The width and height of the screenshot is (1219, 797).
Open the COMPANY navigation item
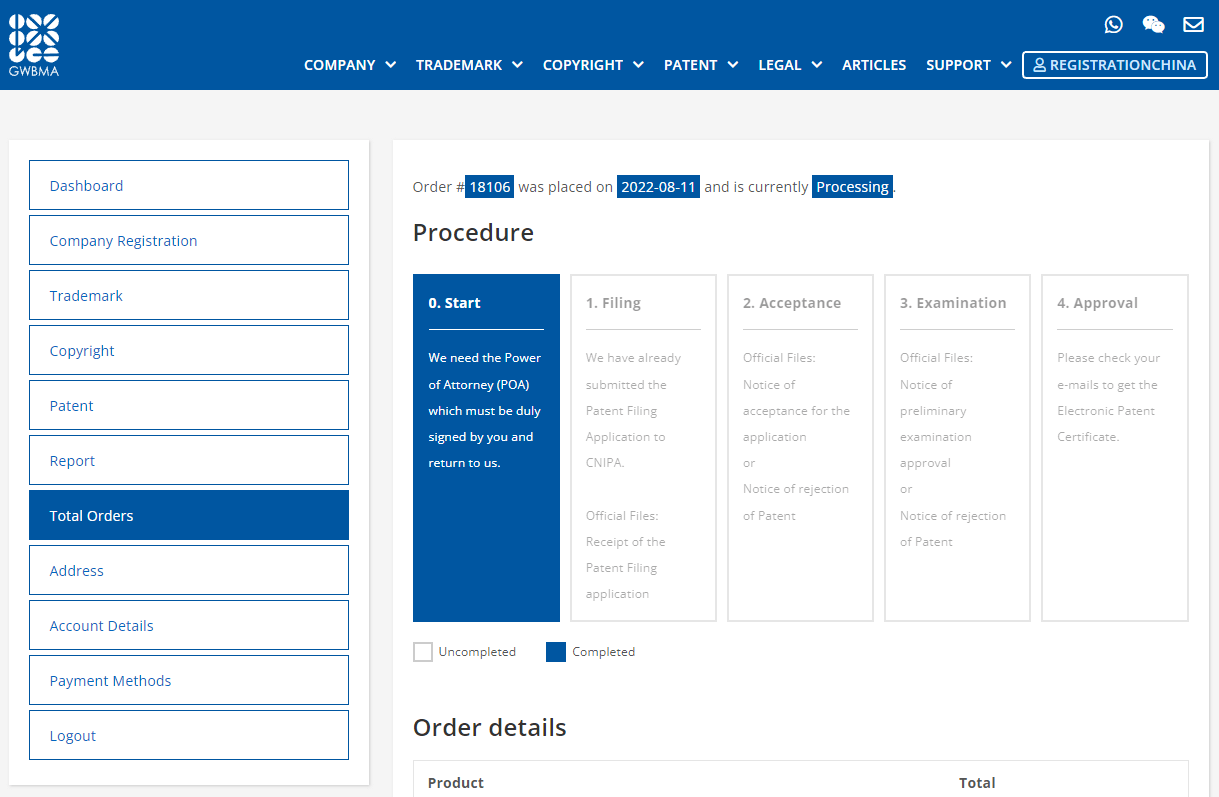340,65
